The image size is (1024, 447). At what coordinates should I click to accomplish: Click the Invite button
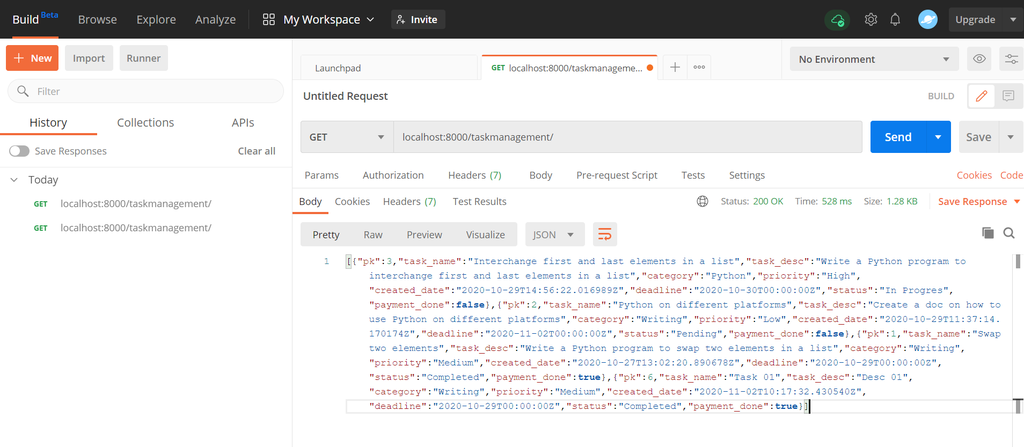(x=418, y=20)
